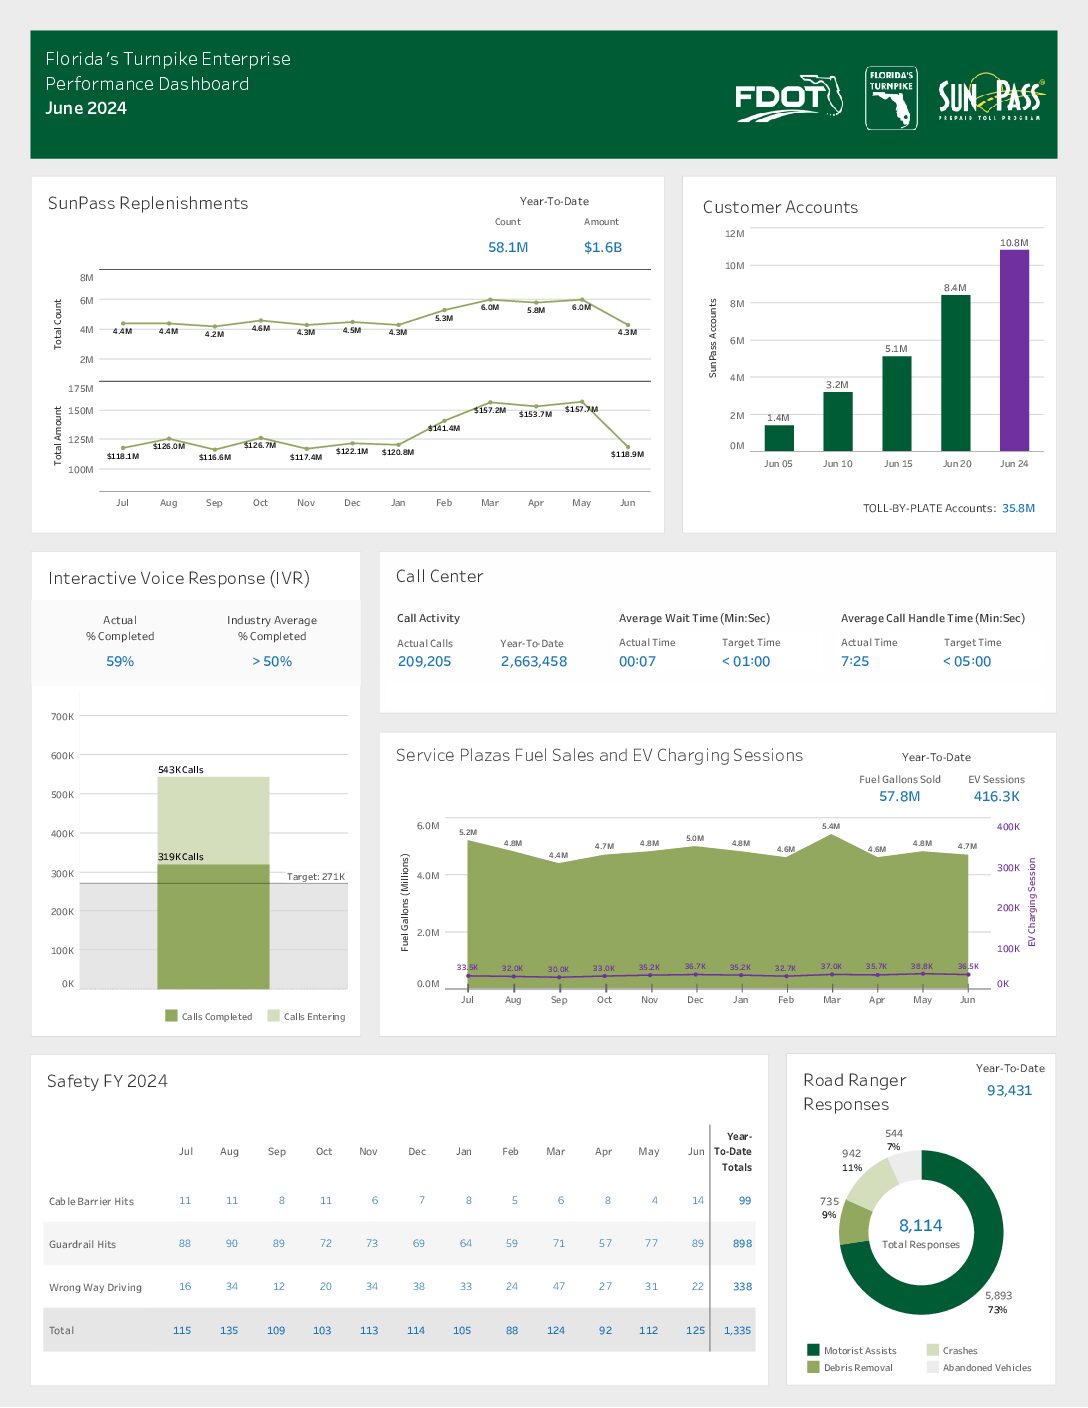
Task: Select the Jun 15 bar labeled 5.1M
Action: 897,404
